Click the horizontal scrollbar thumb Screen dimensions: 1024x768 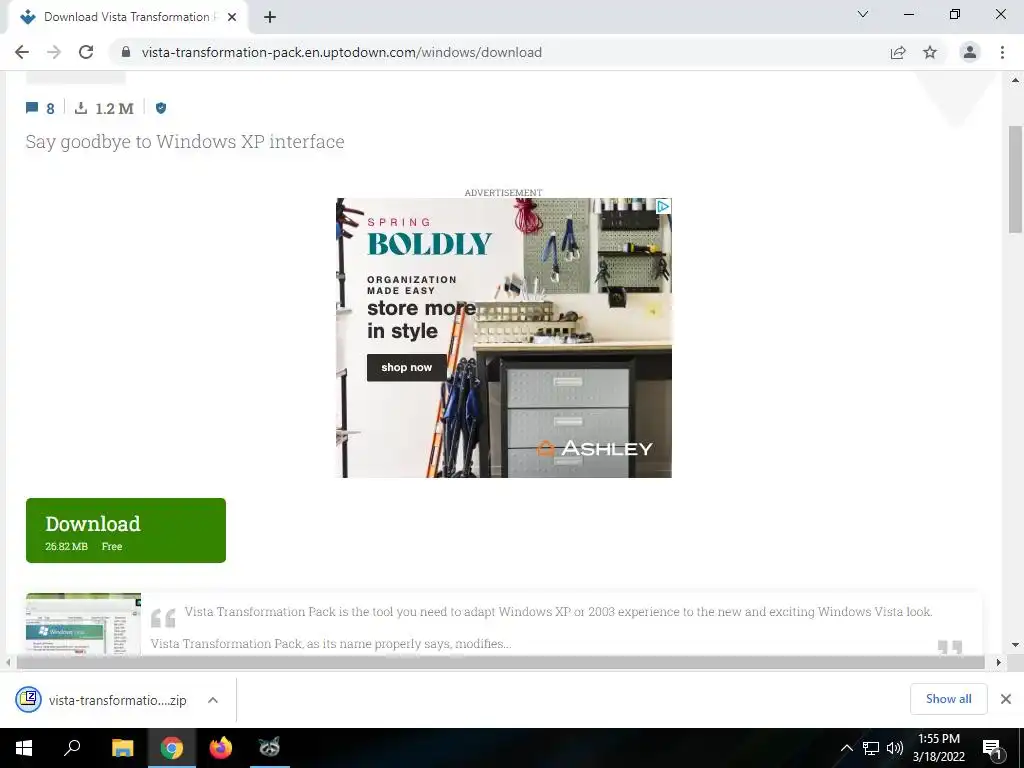point(500,662)
